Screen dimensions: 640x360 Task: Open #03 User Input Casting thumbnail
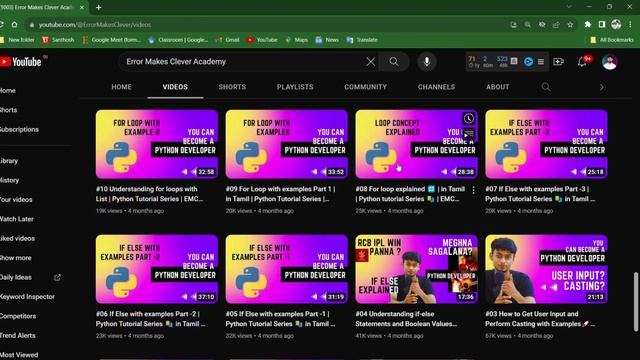tap(546, 269)
